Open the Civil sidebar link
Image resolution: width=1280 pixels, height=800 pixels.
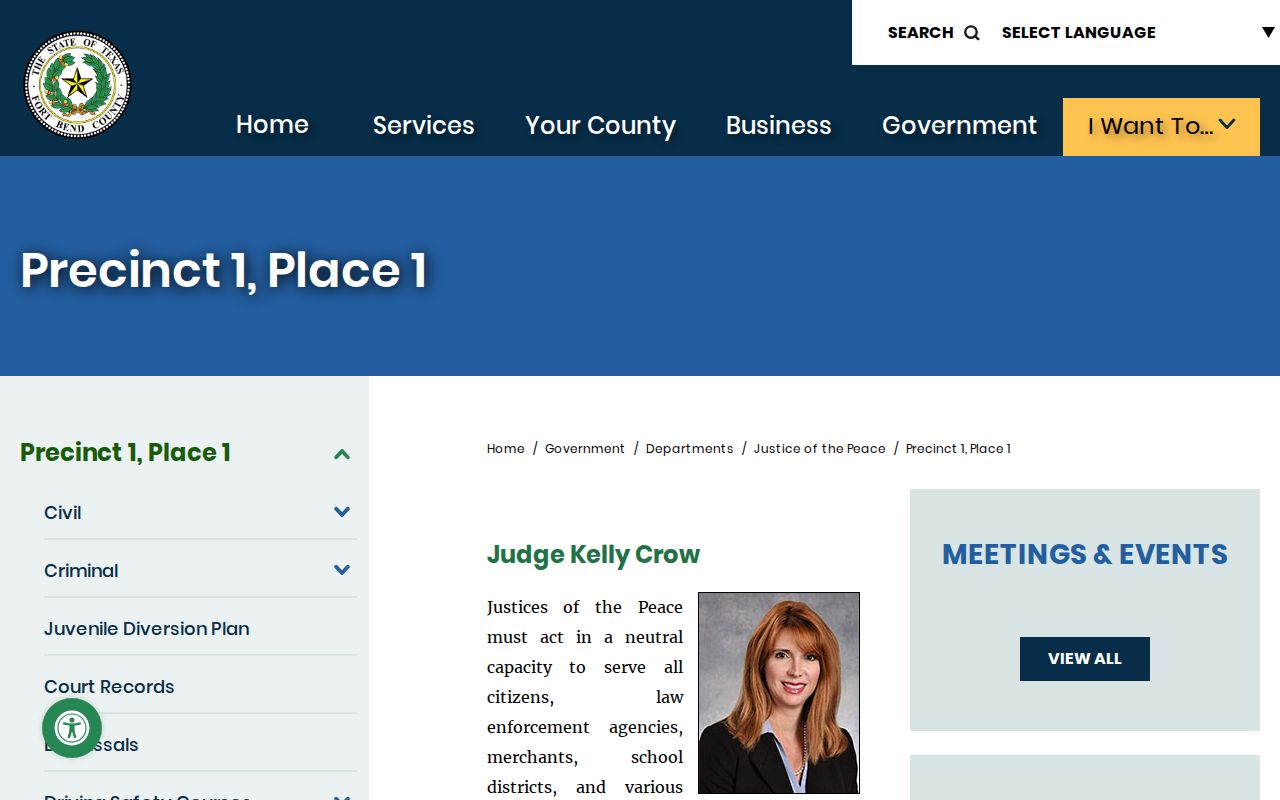tap(63, 513)
